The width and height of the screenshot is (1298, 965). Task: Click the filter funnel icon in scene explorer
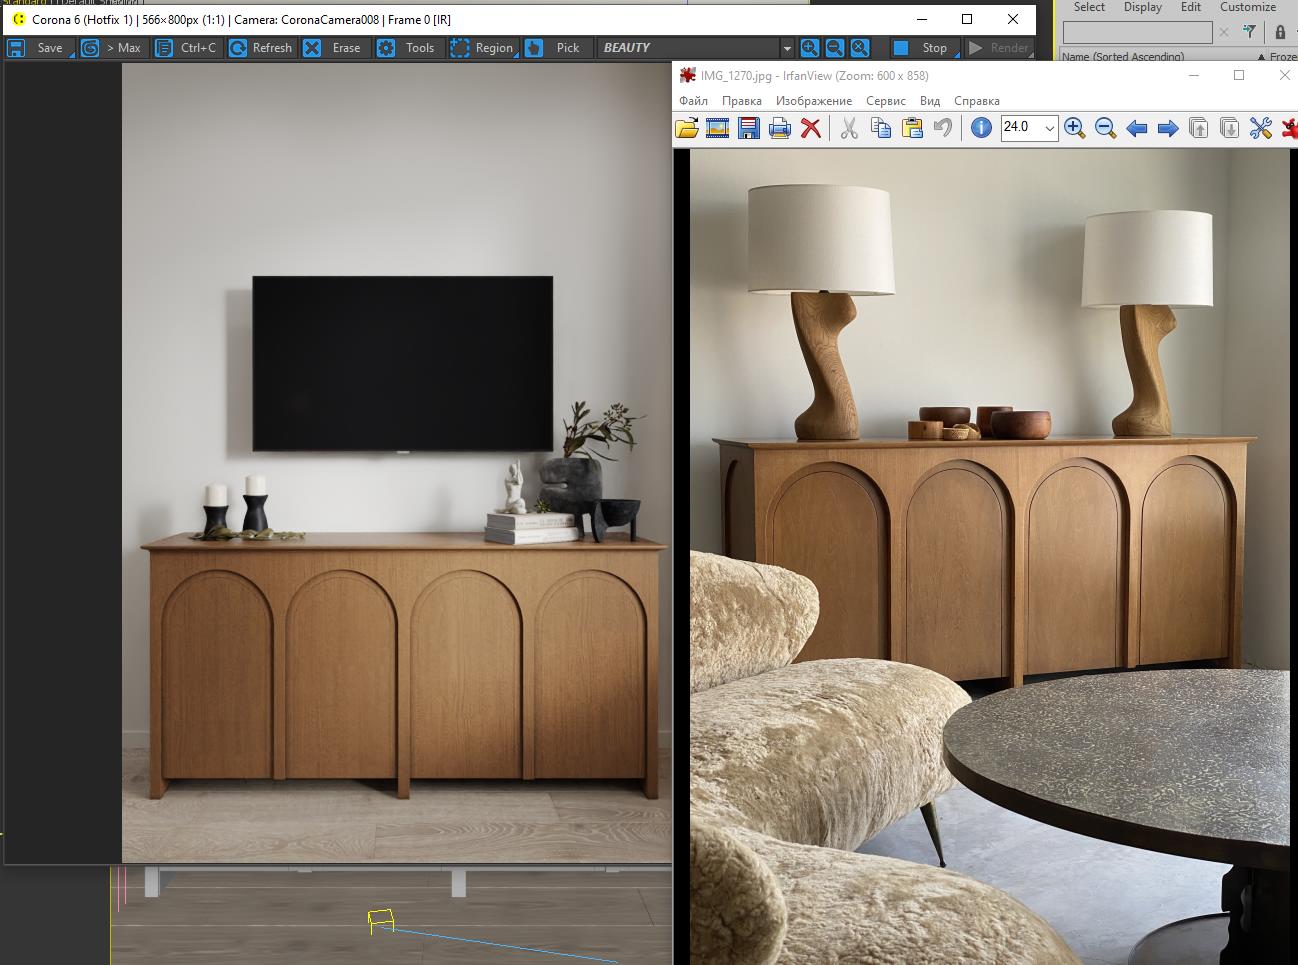pos(1249,32)
